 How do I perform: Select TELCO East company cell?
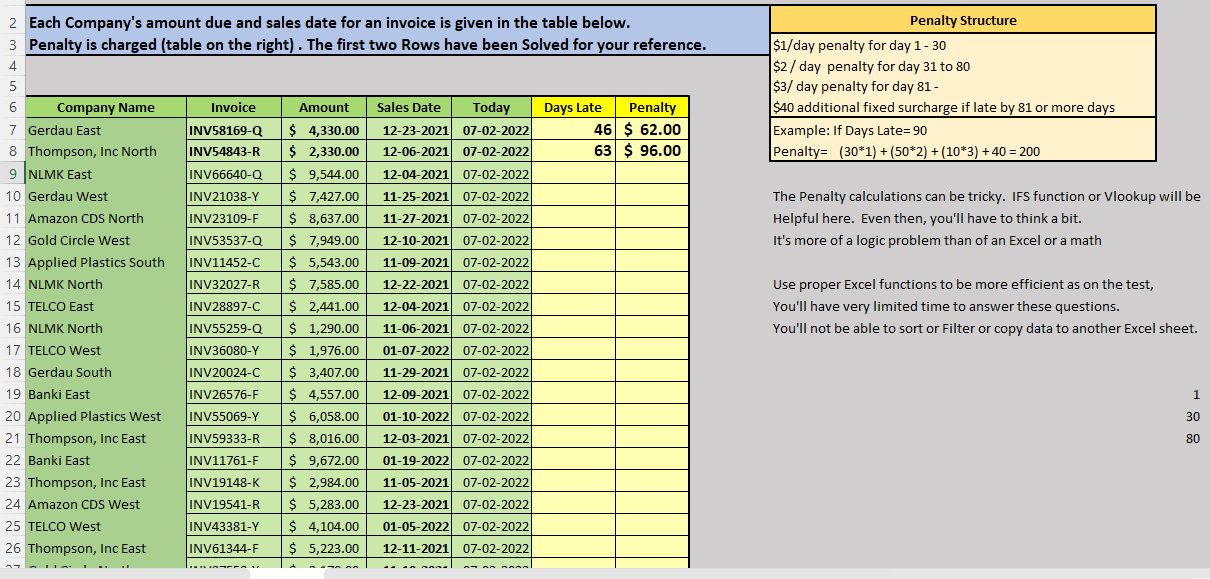point(106,306)
